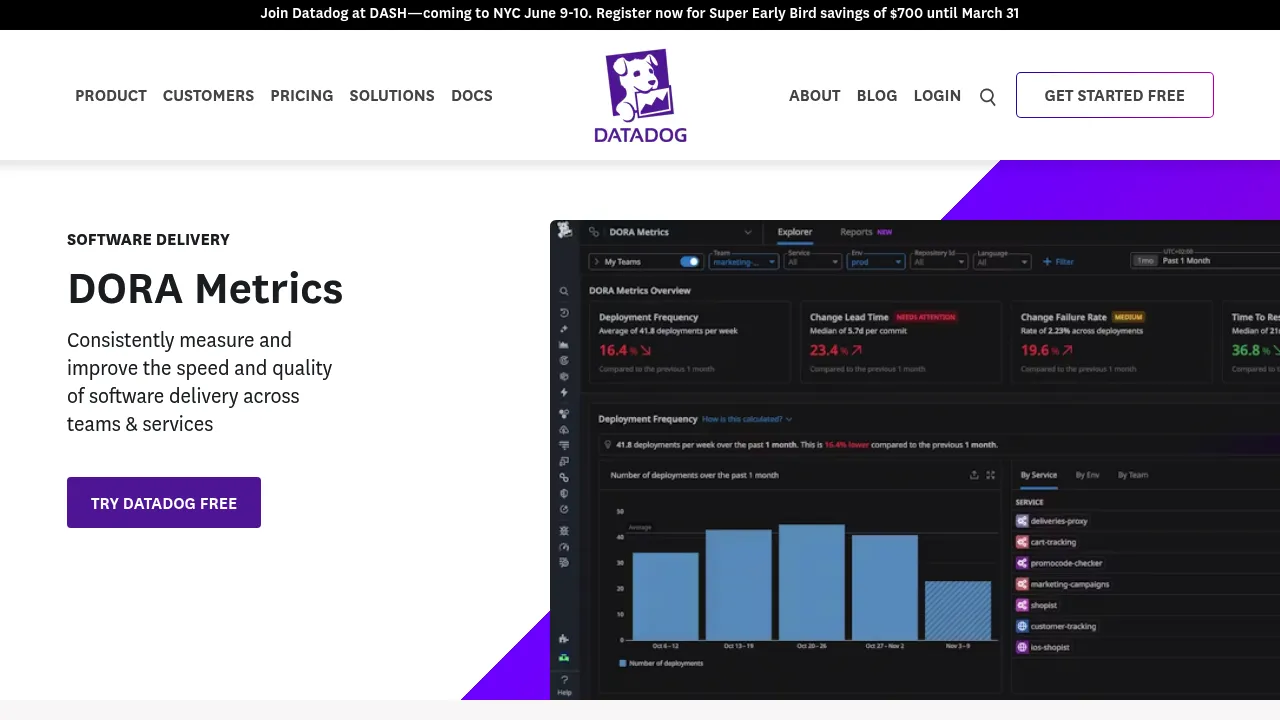
Task: Click the Datadog dog icon in the dashboard corner
Action: click(565, 231)
